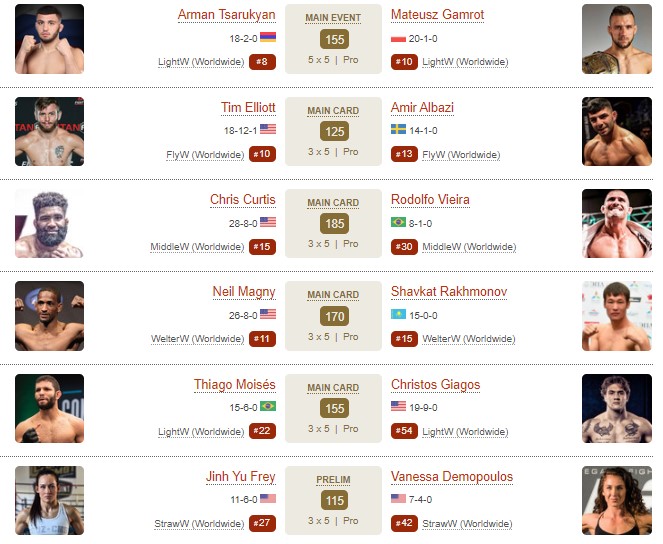Click the Poland flag next to Mateusz Gamrot's record
The height and width of the screenshot is (544, 663).
[398, 39]
